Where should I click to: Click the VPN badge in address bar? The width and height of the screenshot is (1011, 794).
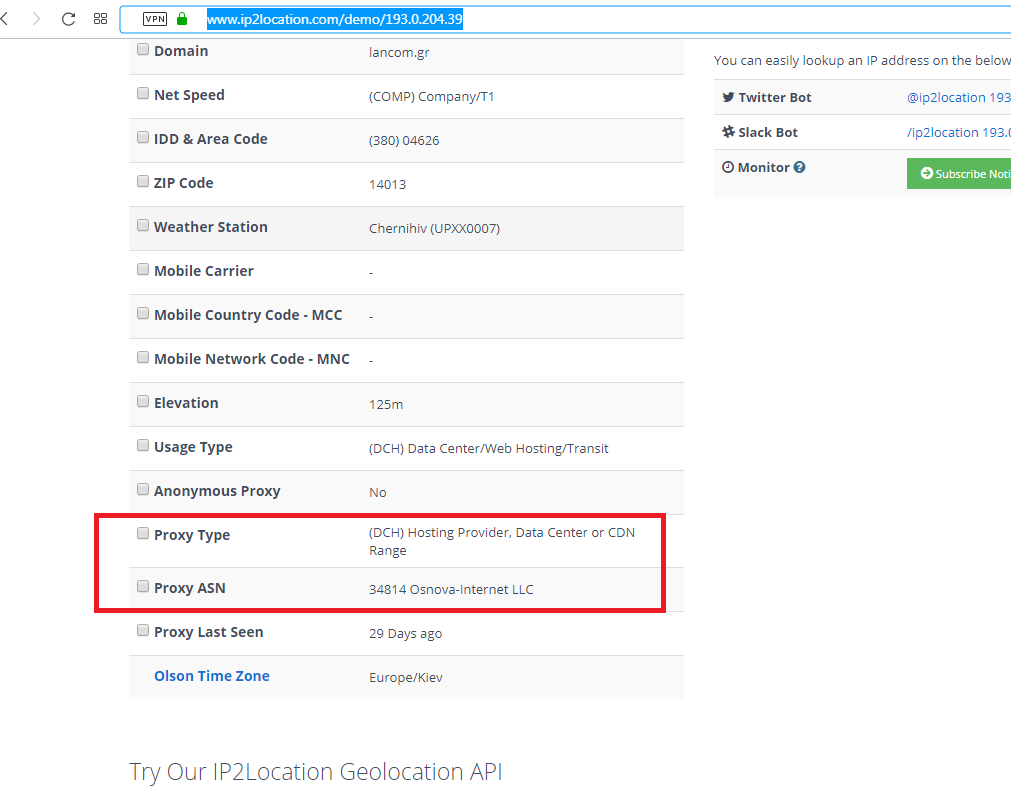(155, 19)
